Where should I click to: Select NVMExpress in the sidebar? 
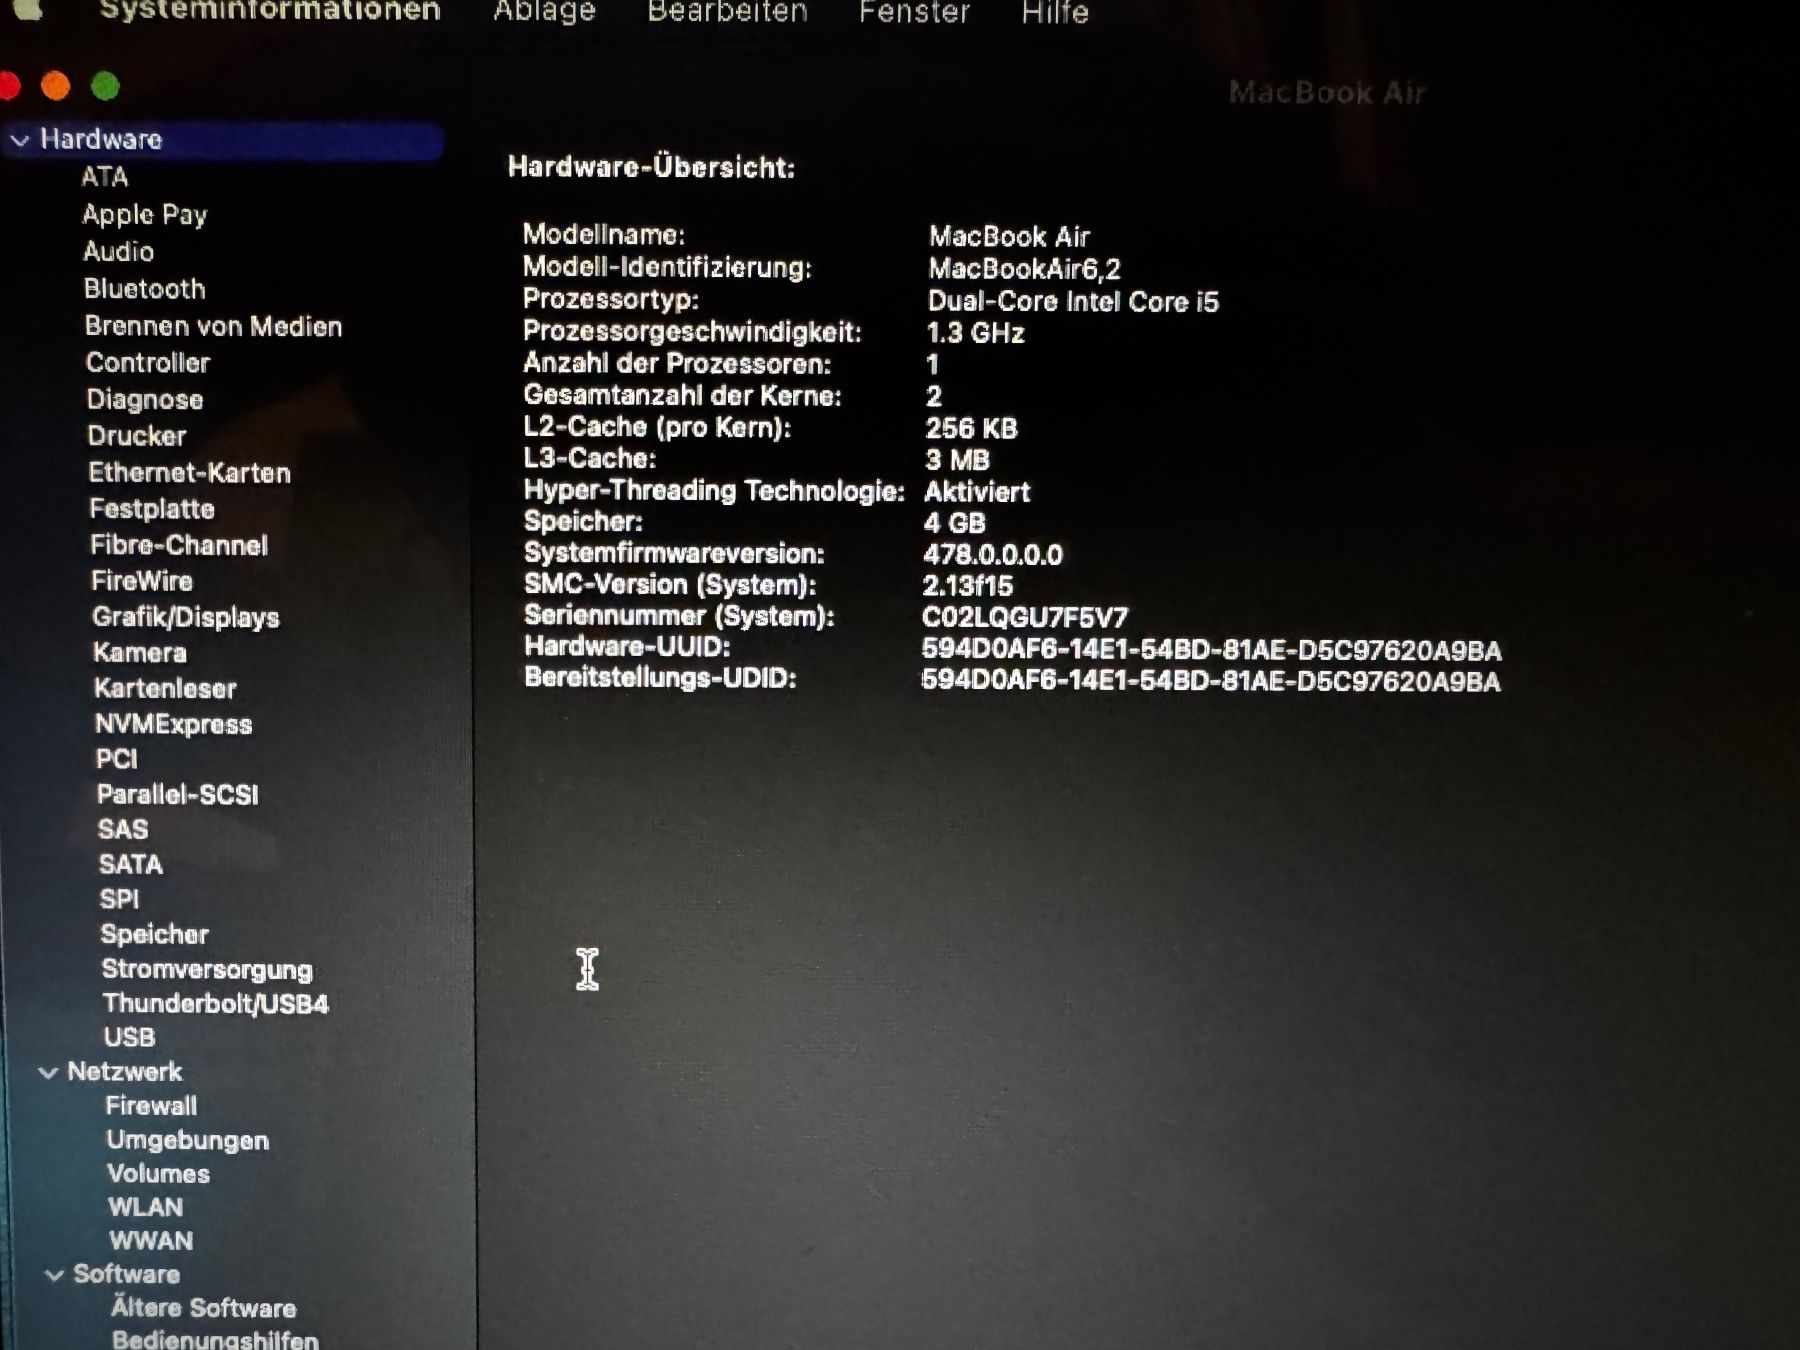pos(173,724)
